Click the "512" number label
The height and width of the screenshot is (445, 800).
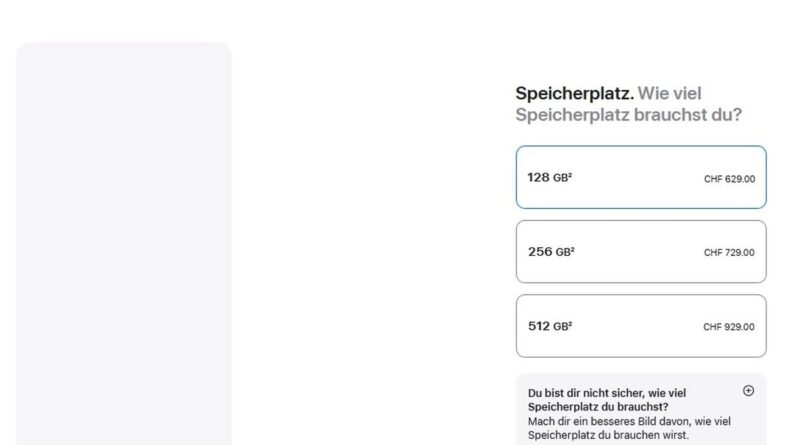pos(539,326)
